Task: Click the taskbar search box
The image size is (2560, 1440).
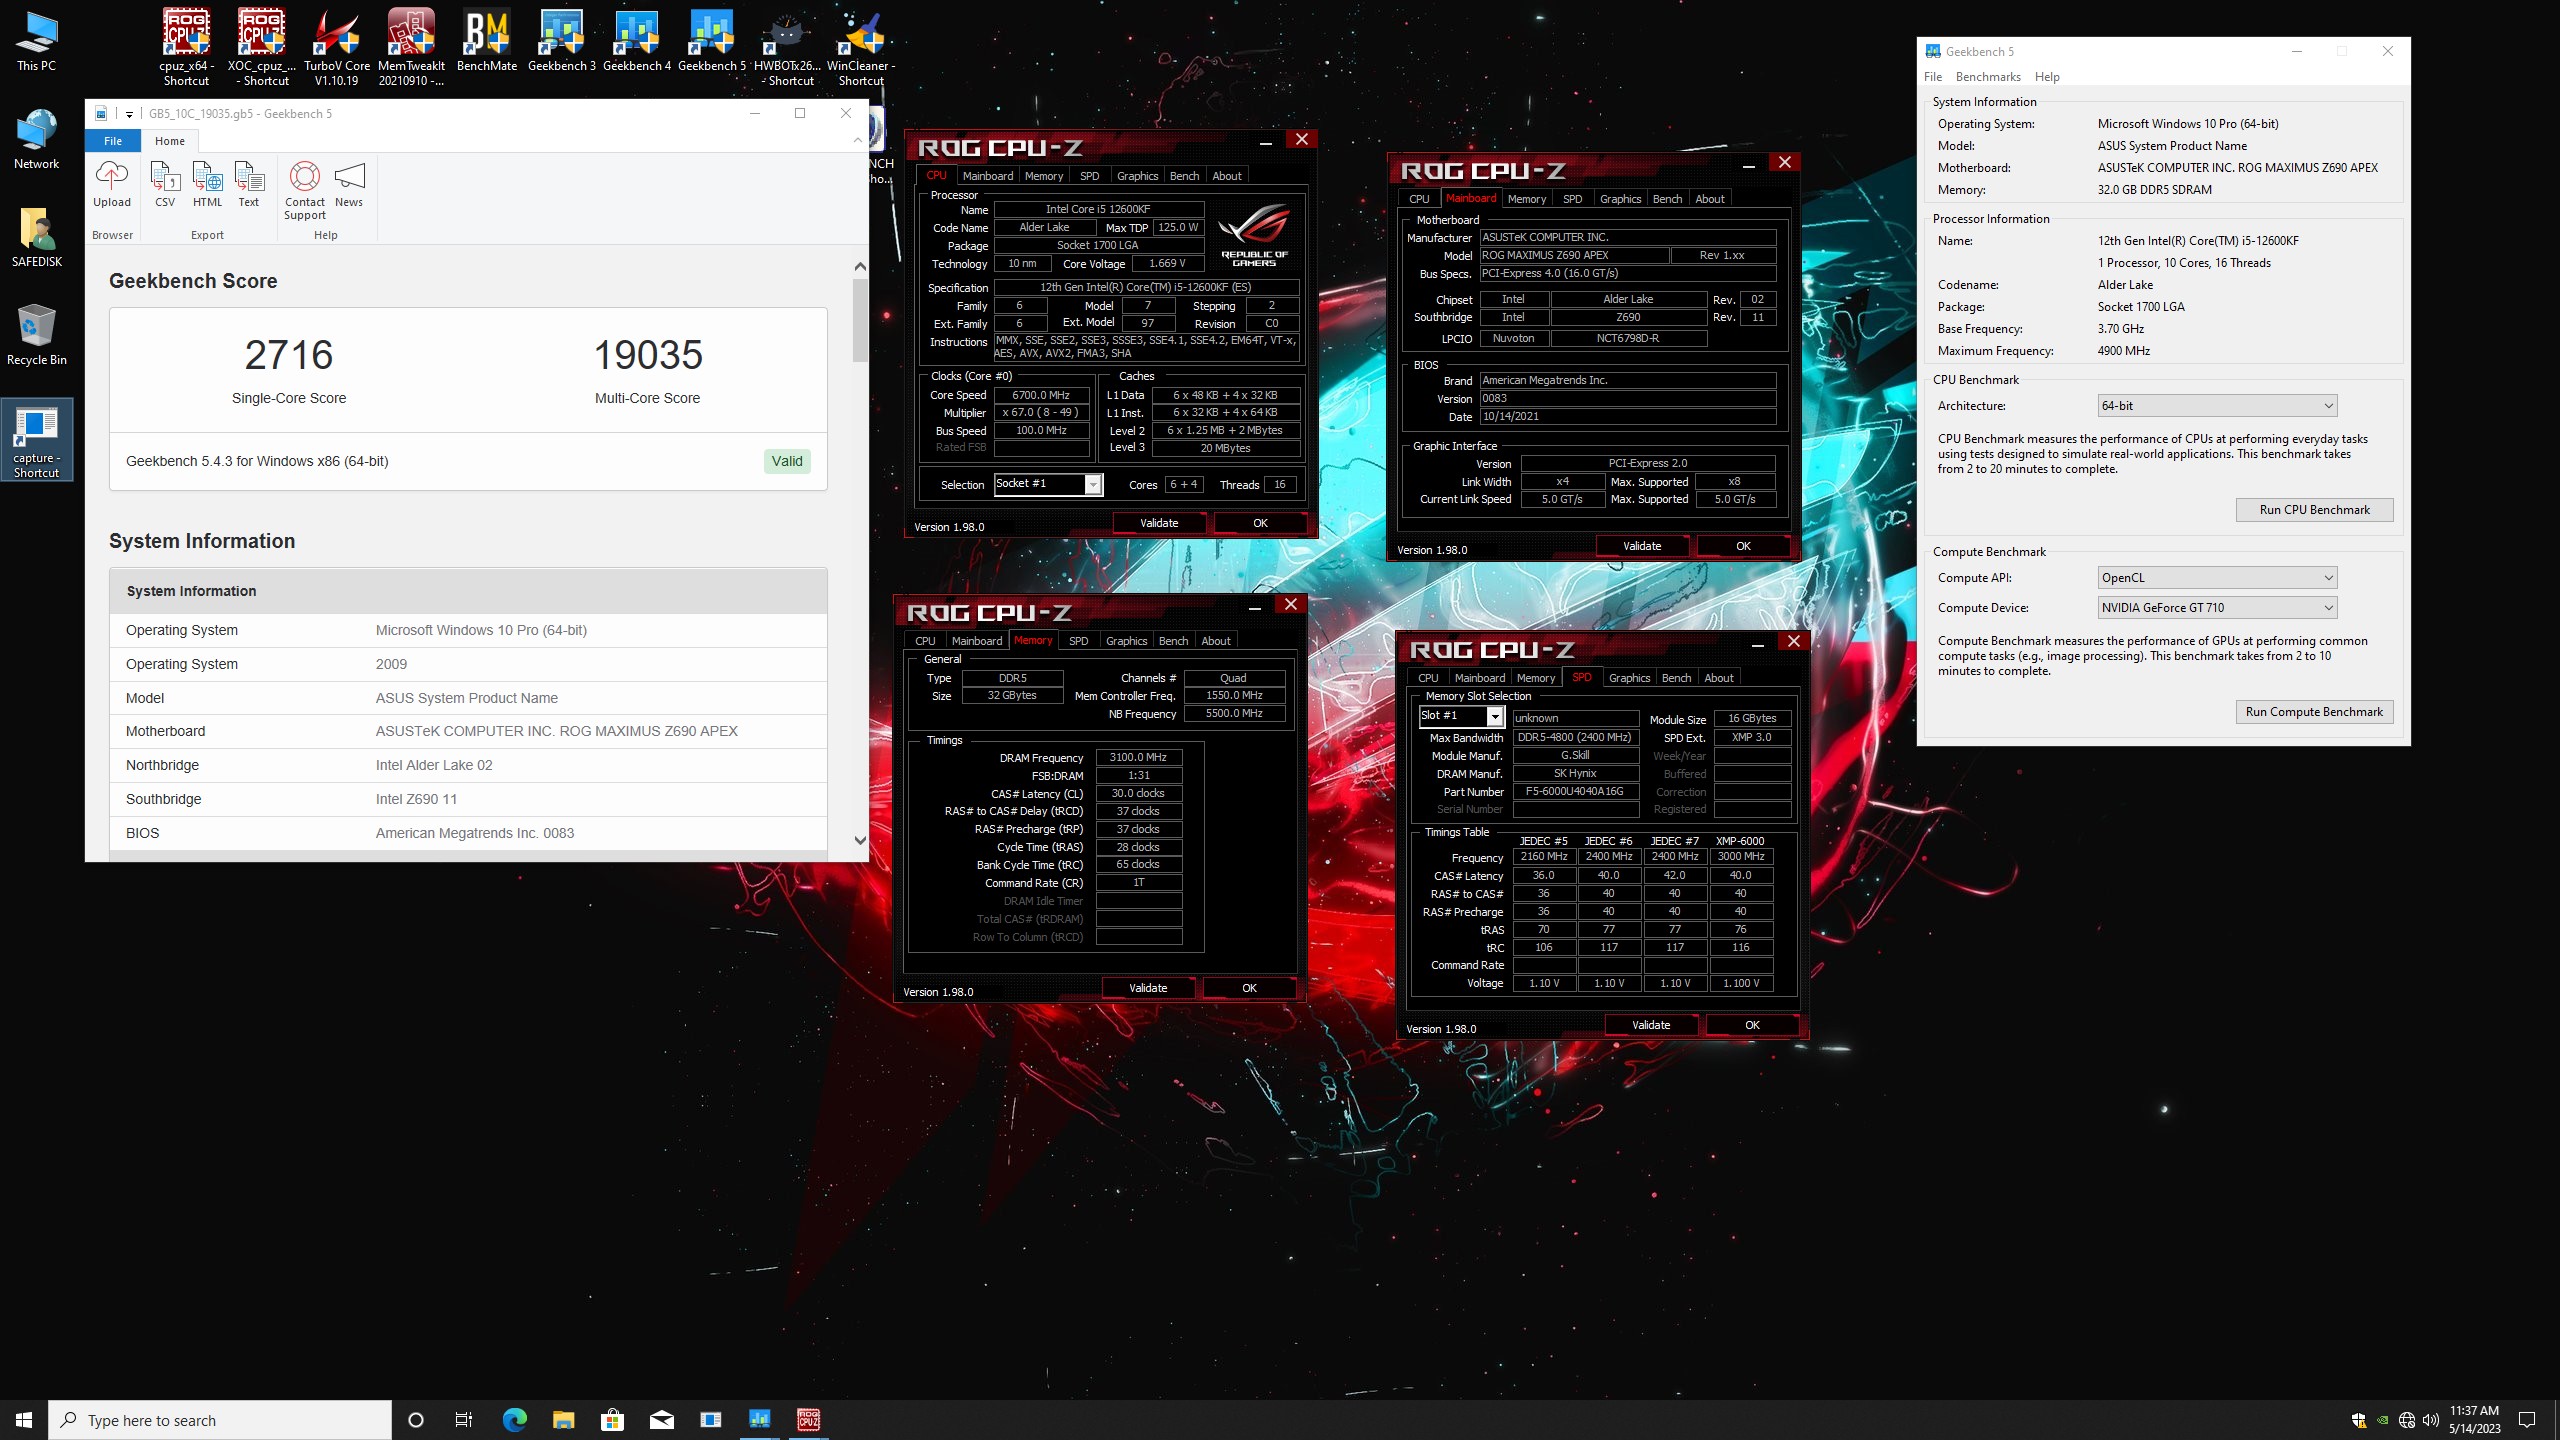Action: [220, 1420]
